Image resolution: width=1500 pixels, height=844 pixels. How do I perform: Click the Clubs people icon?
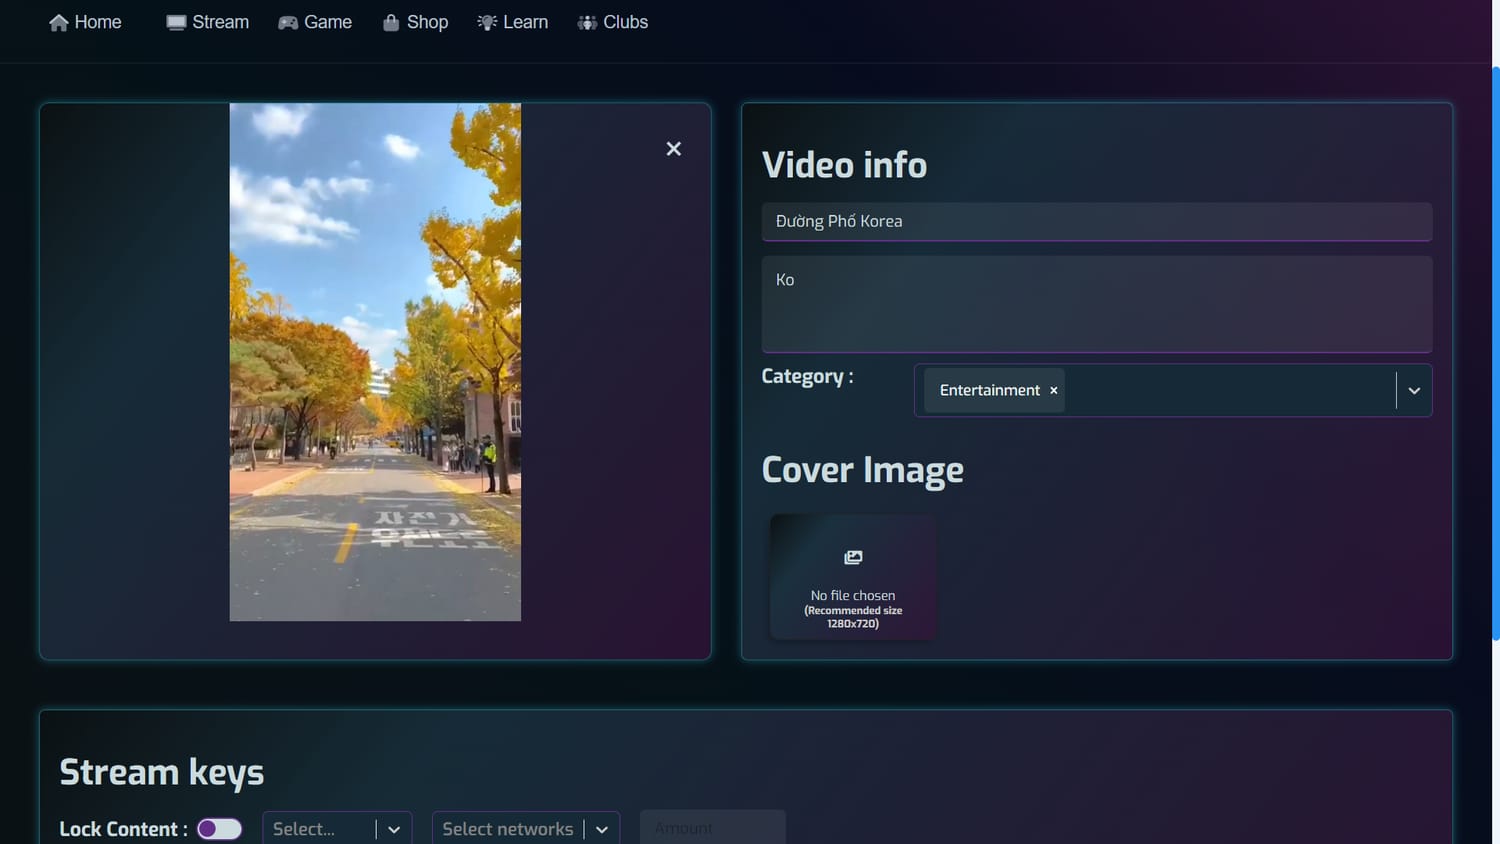(x=587, y=22)
